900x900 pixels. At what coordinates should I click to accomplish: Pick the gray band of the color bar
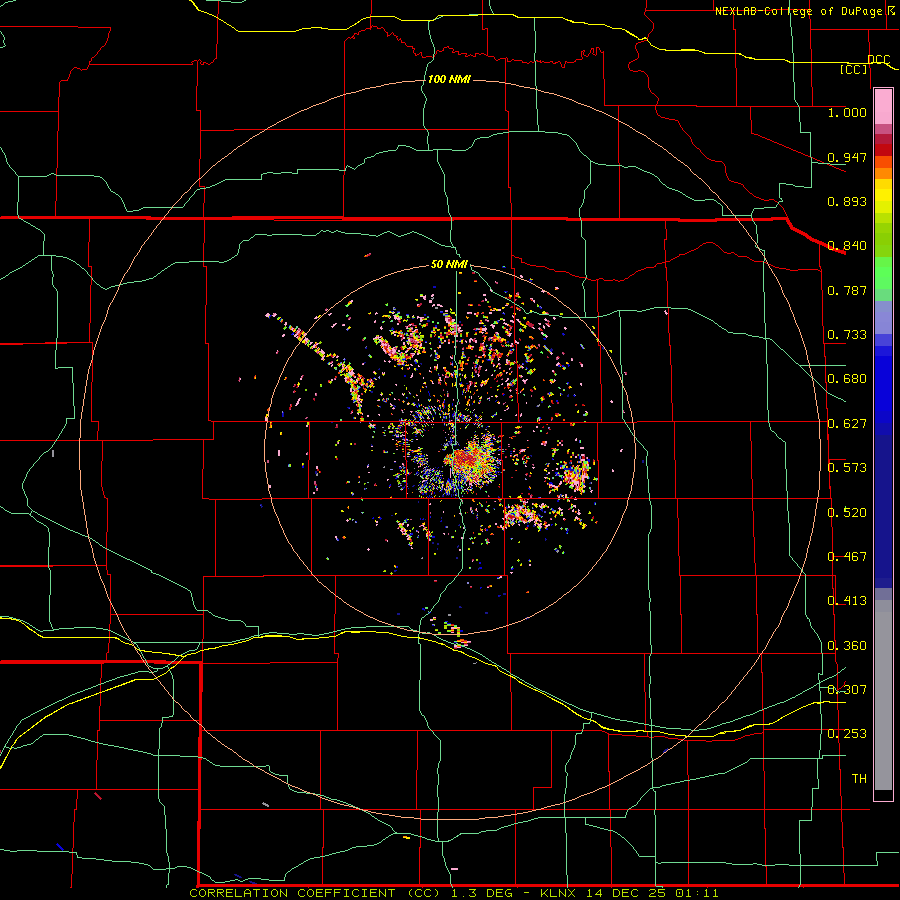click(x=883, y=695)
